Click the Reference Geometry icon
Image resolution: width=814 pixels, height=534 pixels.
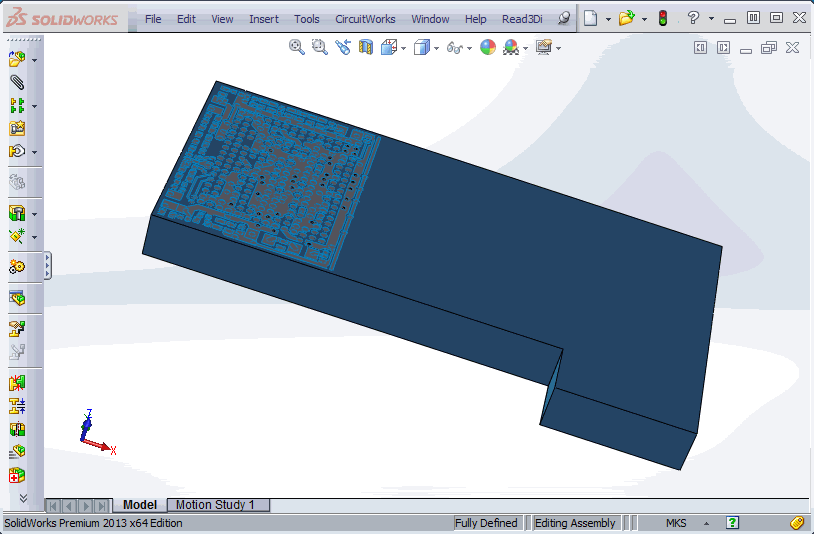pos(17,236)
